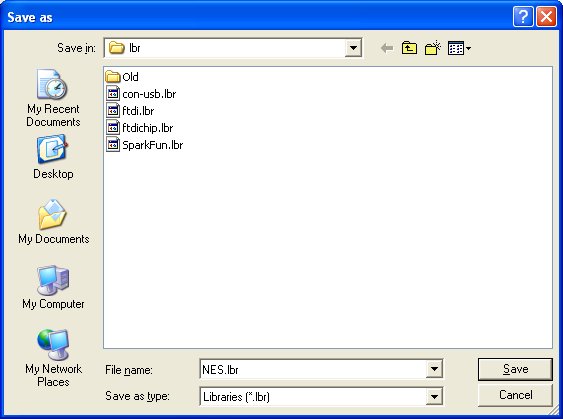Click the Save button
The height and width of the screenshot is (419, 563).
coord(515,369)
